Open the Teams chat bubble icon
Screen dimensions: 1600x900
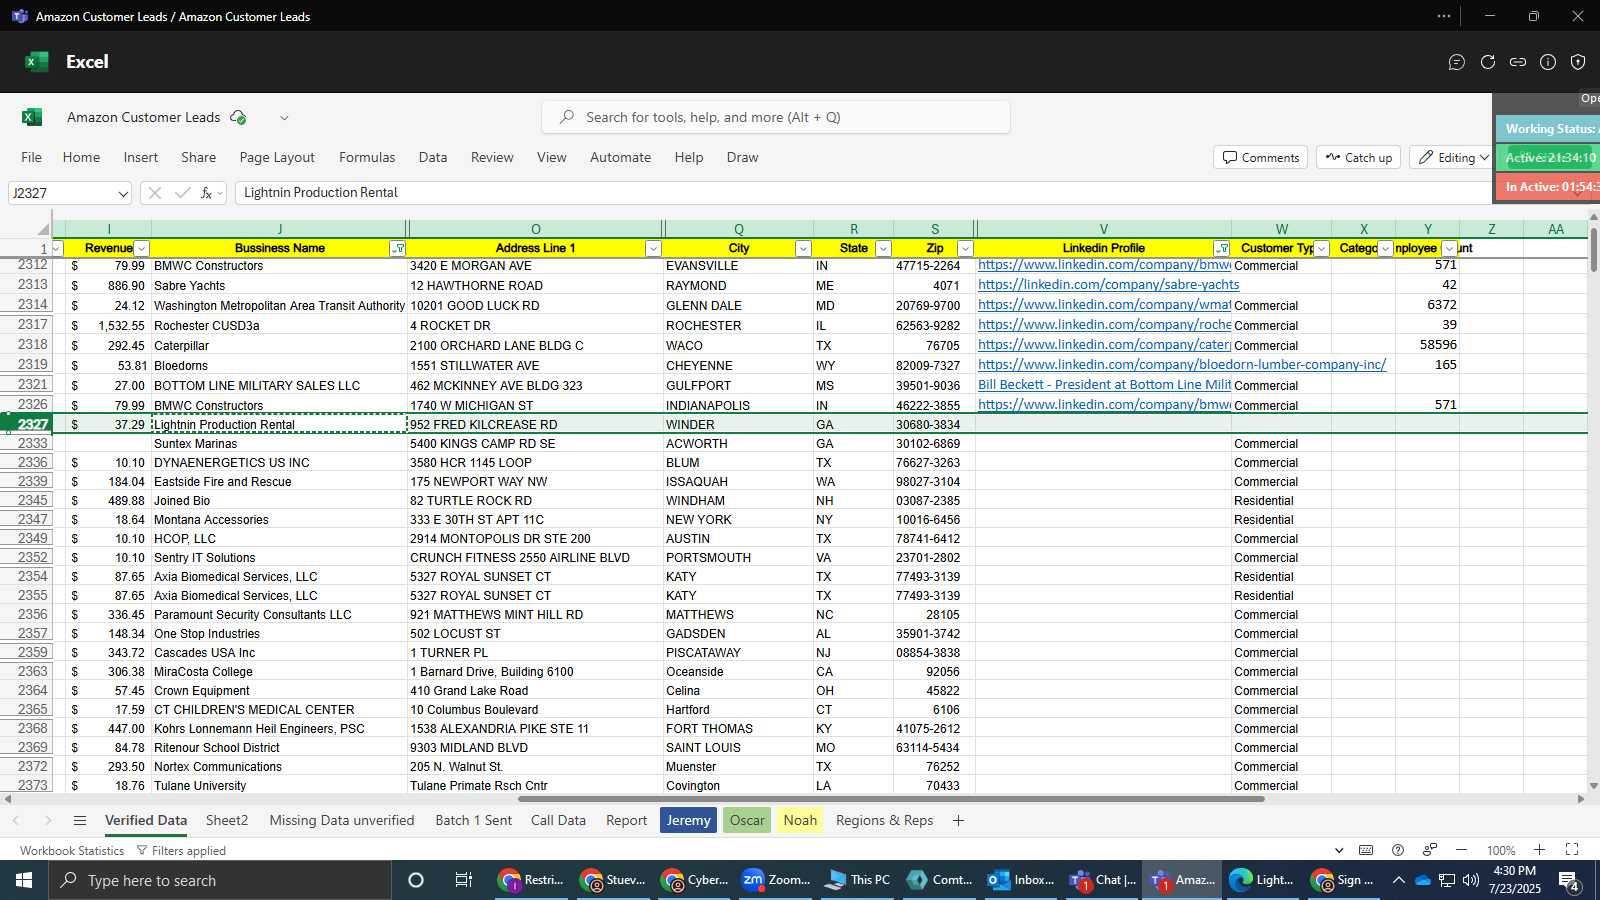(x=1457, y=62)
